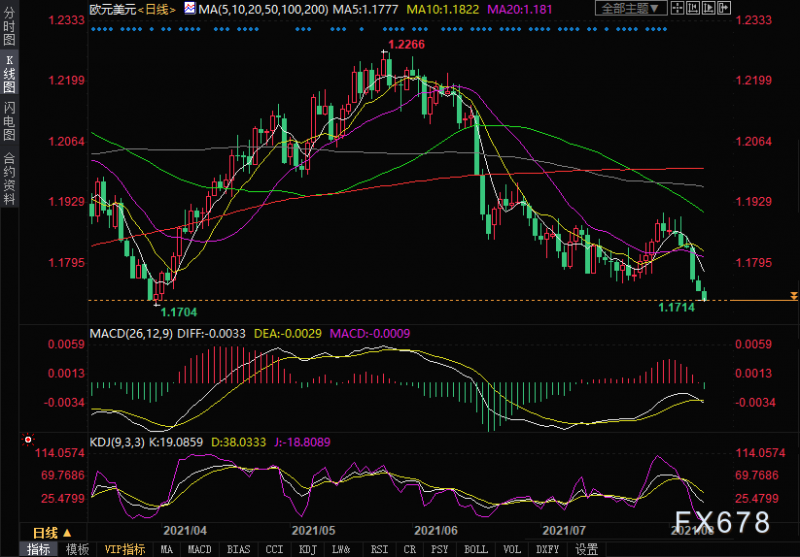Click the expand panel arrow icon

[724, 8]
